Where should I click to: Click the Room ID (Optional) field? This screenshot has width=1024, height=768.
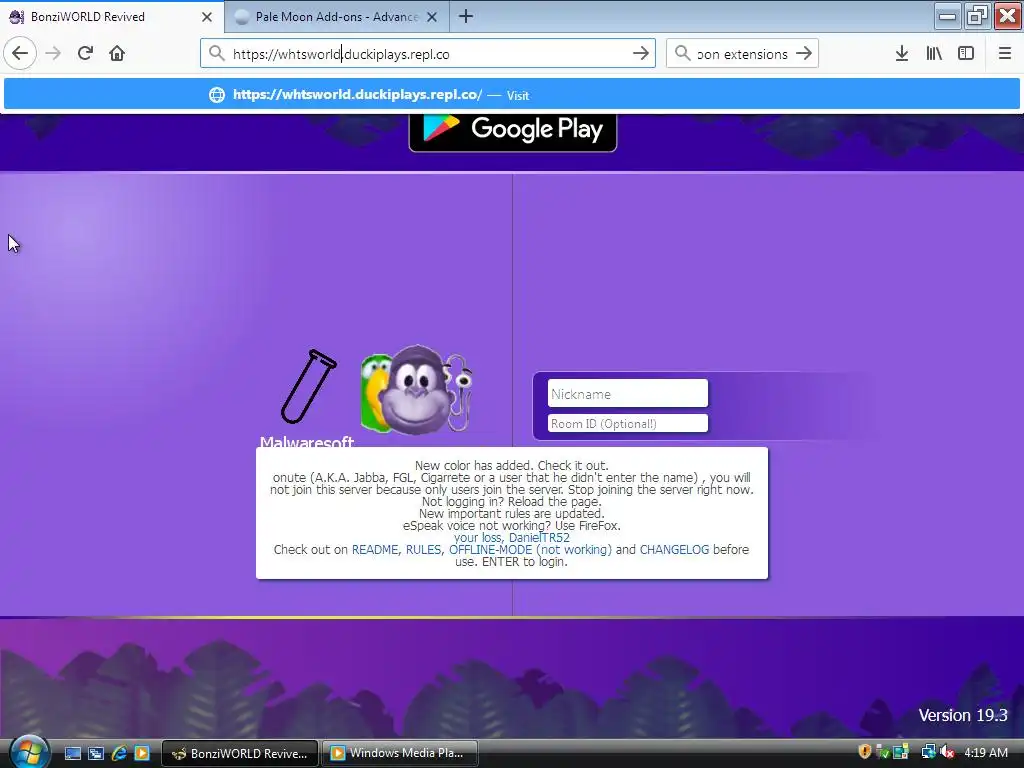628,423
